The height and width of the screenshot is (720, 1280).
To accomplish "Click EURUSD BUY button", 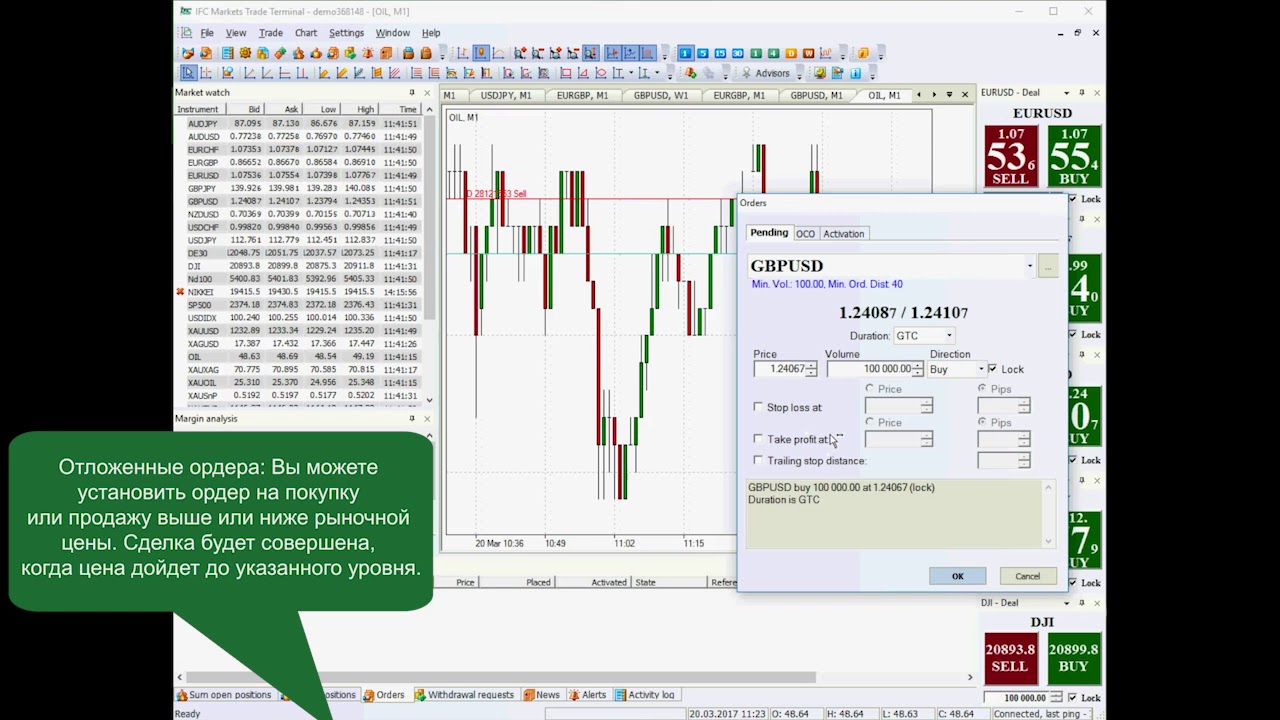I will click(1074, 156).
